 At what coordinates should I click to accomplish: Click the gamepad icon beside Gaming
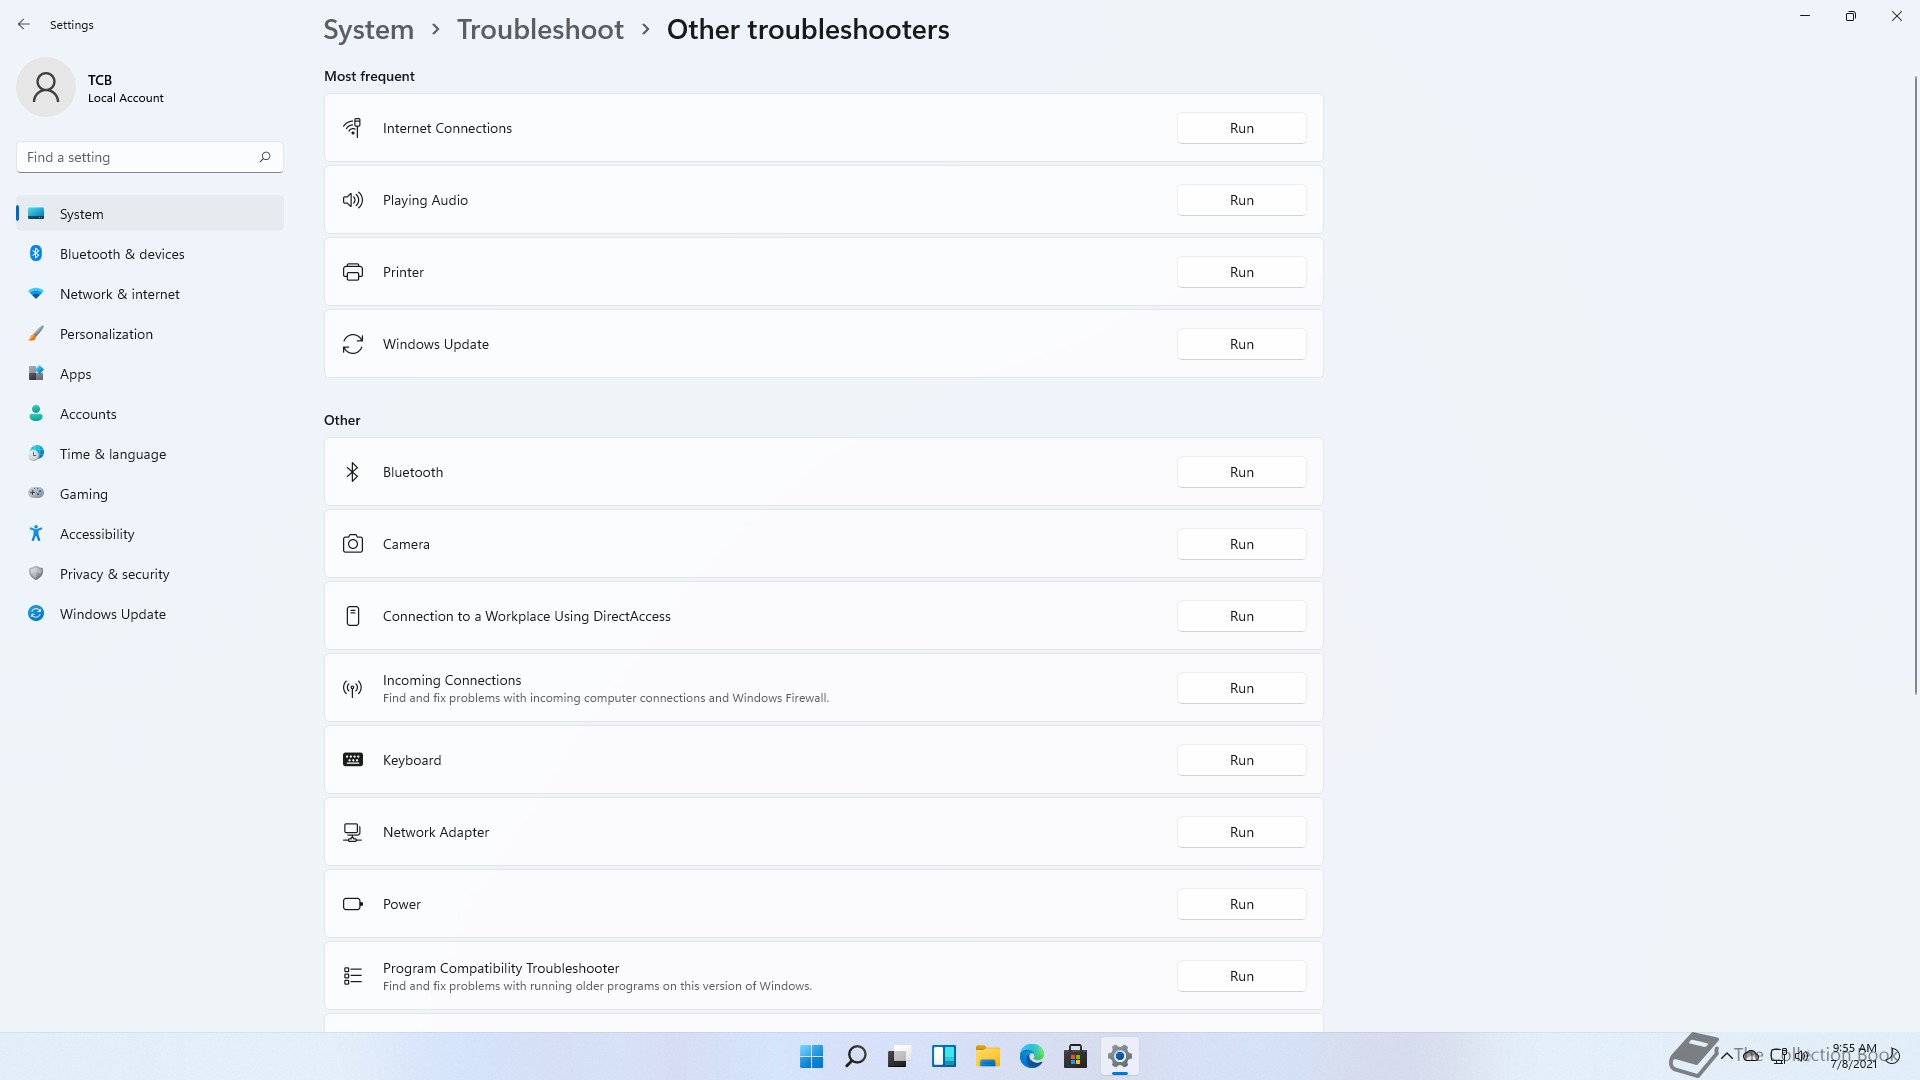point(36,493)
